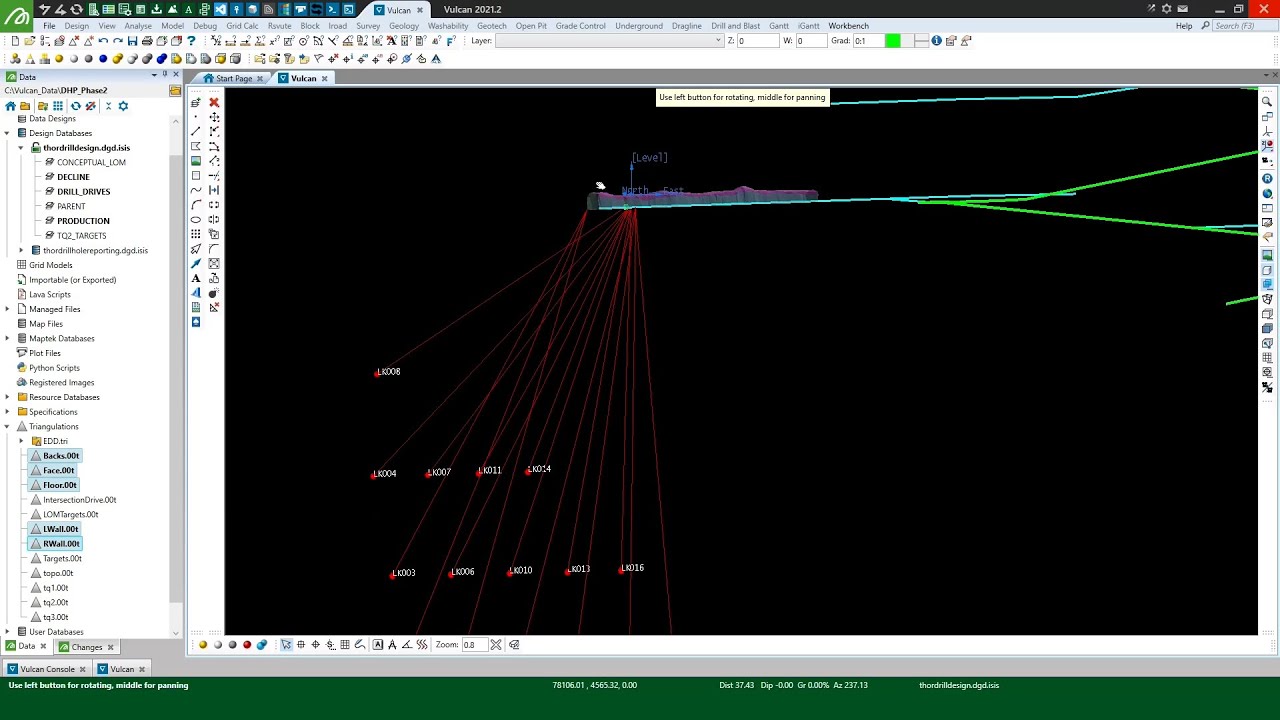Select the blue Arrow draw tool
This screenshot has height=720, width=1280.
click(196, 263)
